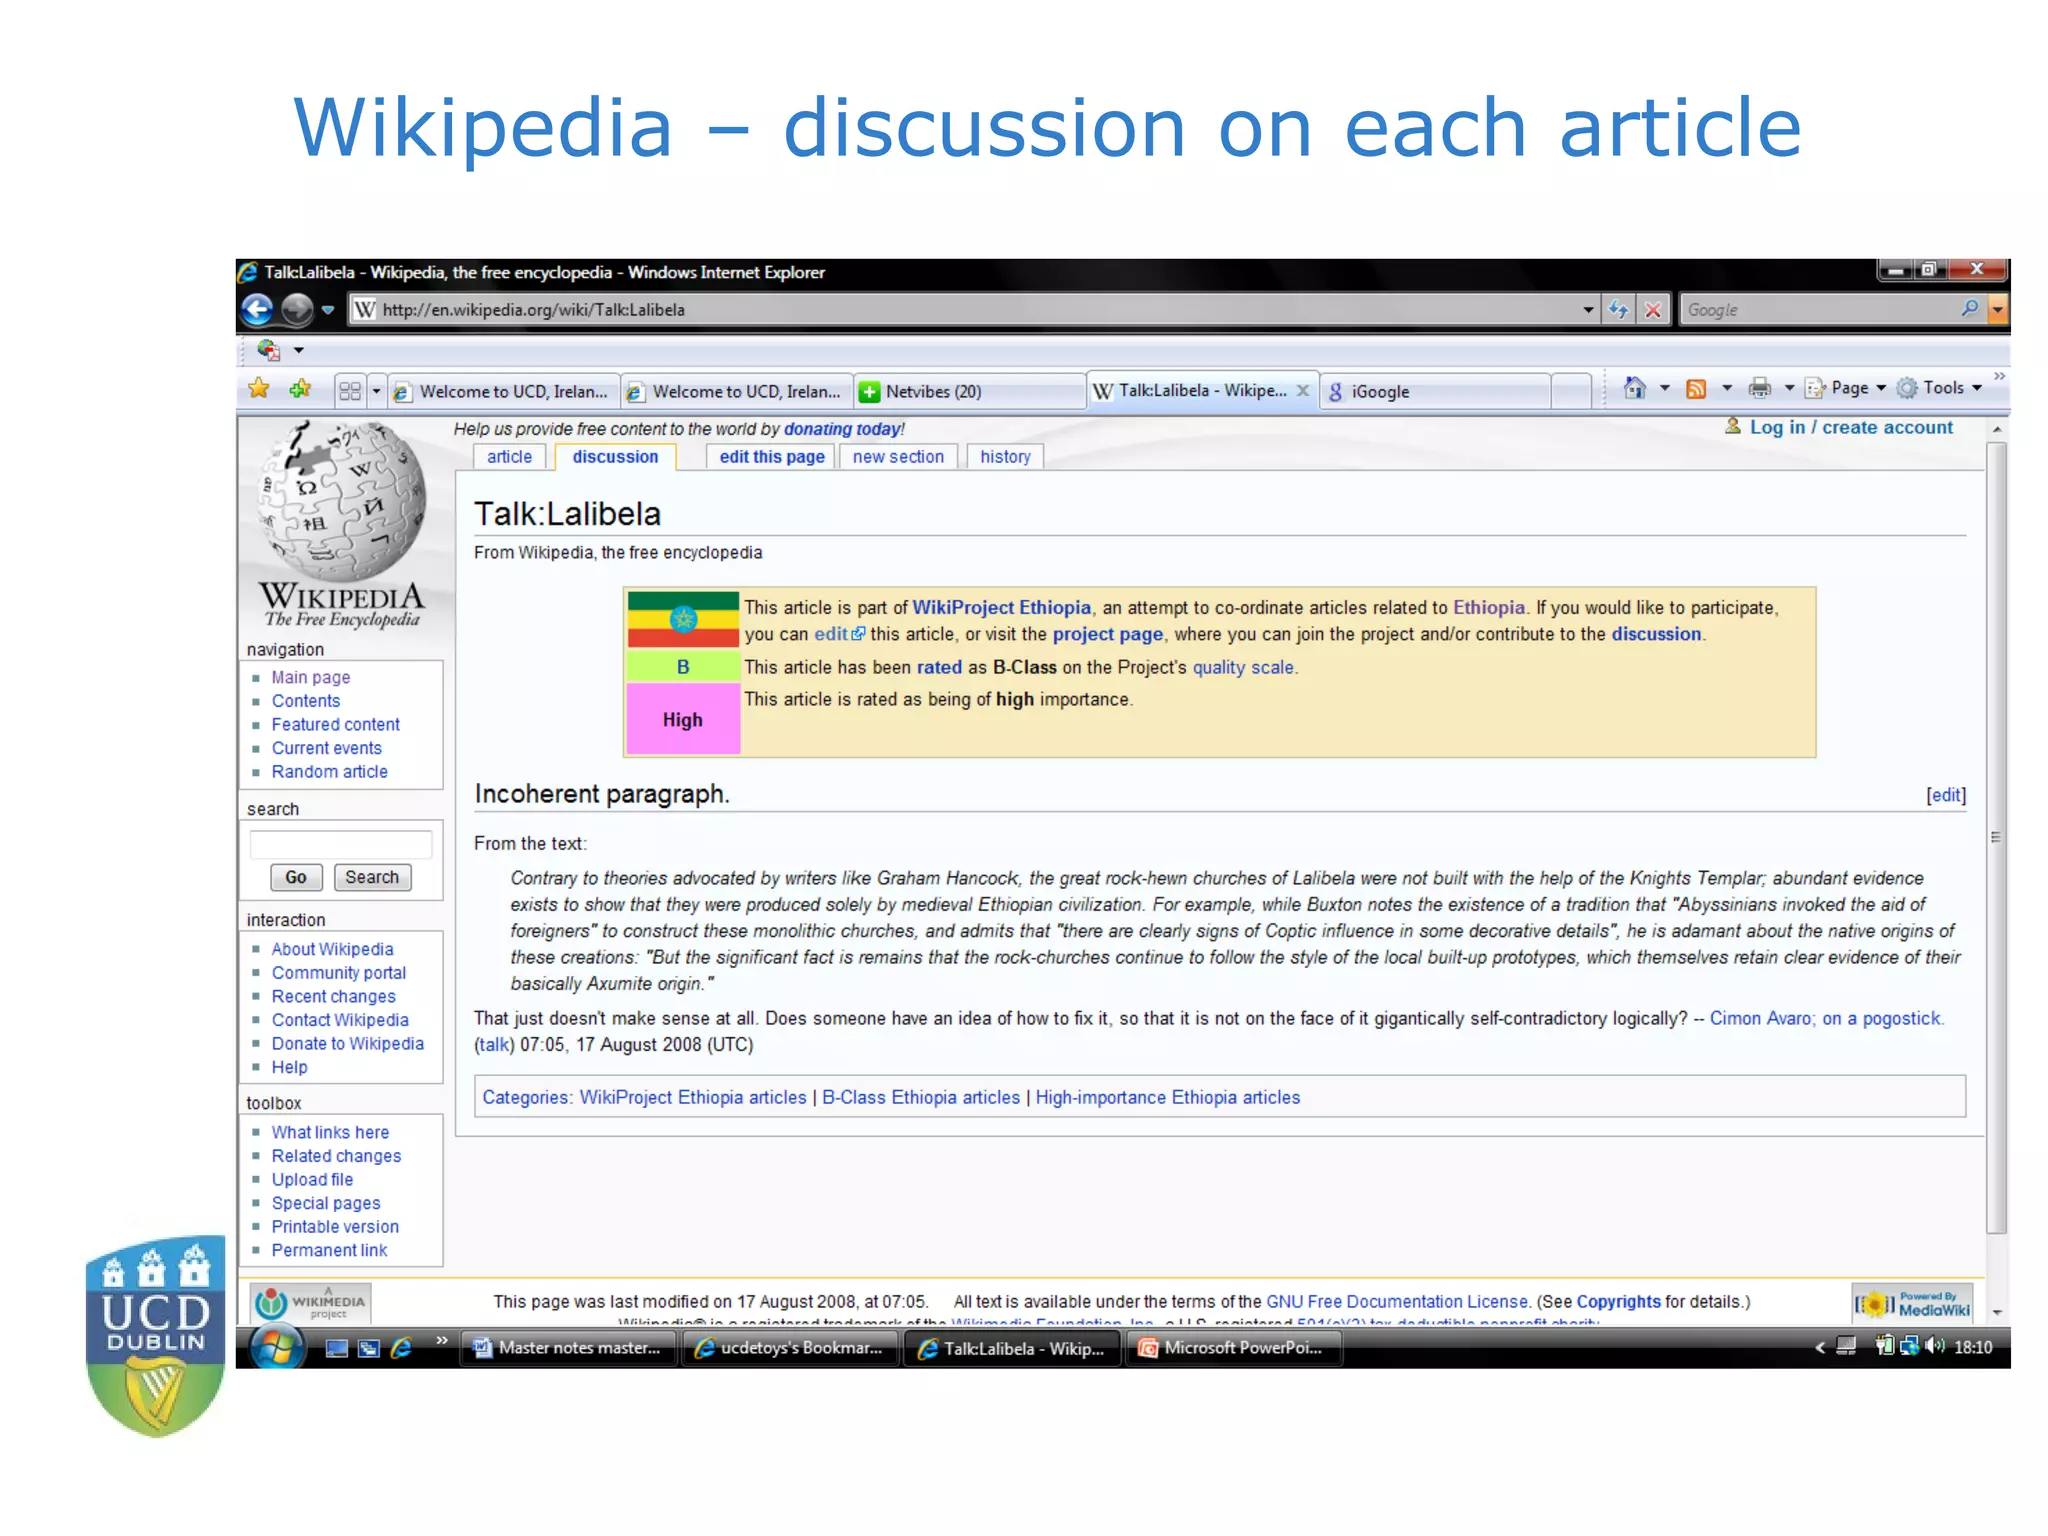Stop loading with the red X icon
Viewport: 2048px width, 1536px height.
tap(1653, 310)
